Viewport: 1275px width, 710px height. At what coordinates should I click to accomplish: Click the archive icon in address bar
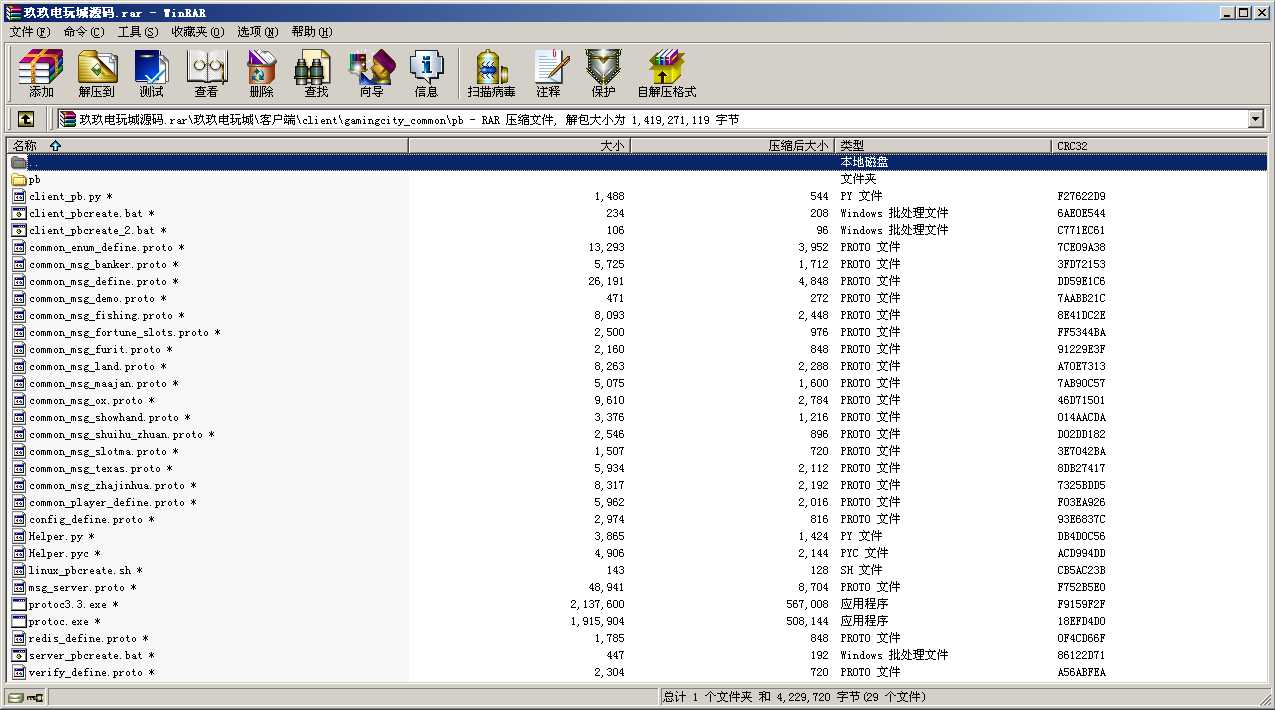[x=68, y=120]
